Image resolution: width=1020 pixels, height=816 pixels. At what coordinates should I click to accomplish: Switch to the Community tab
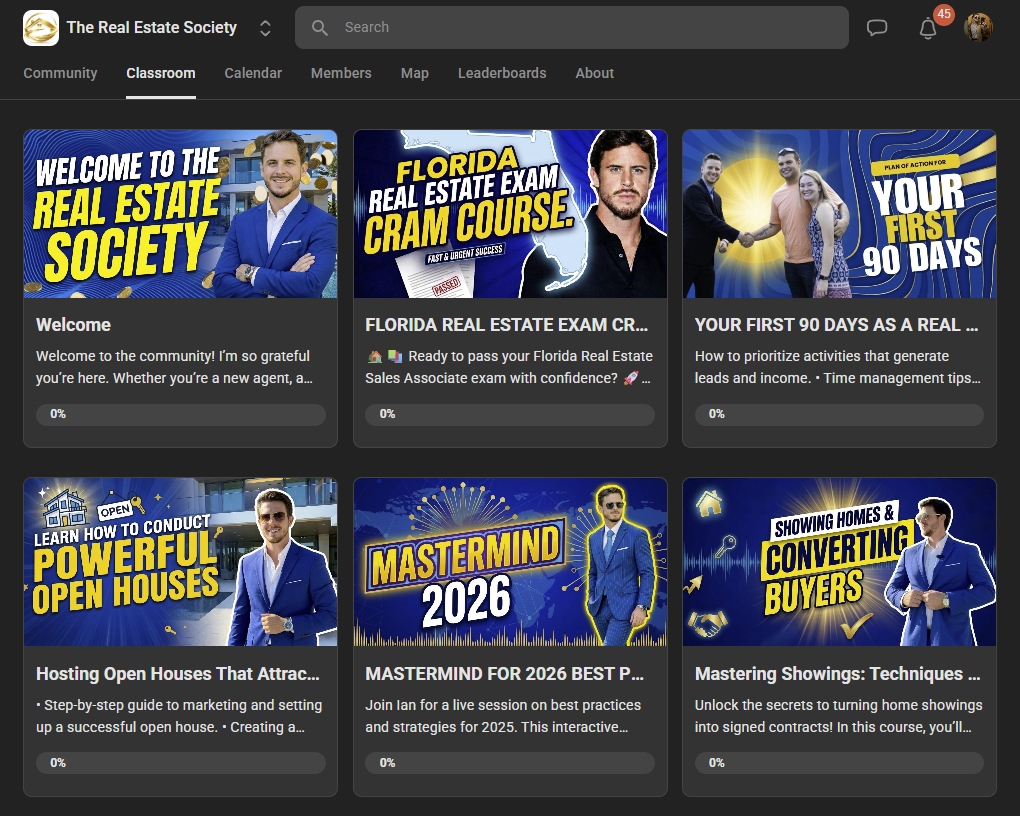[60, 73]
